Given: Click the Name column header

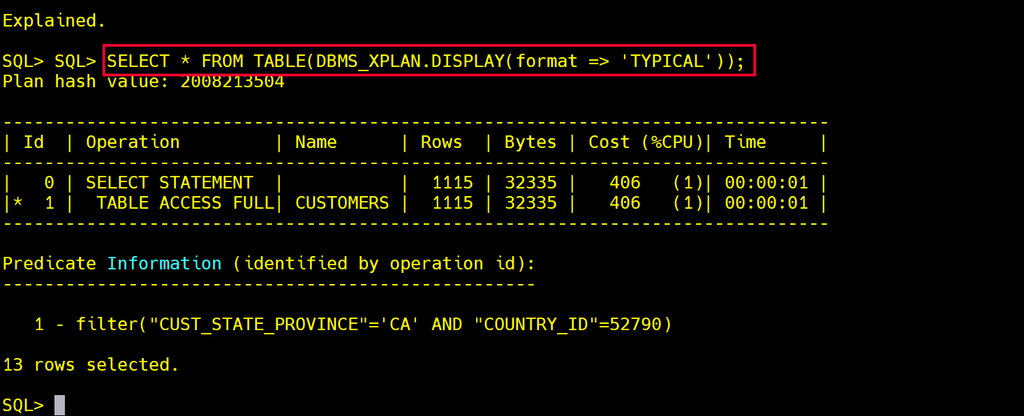Looking at the screenshot, I should (x=316, y=142).
